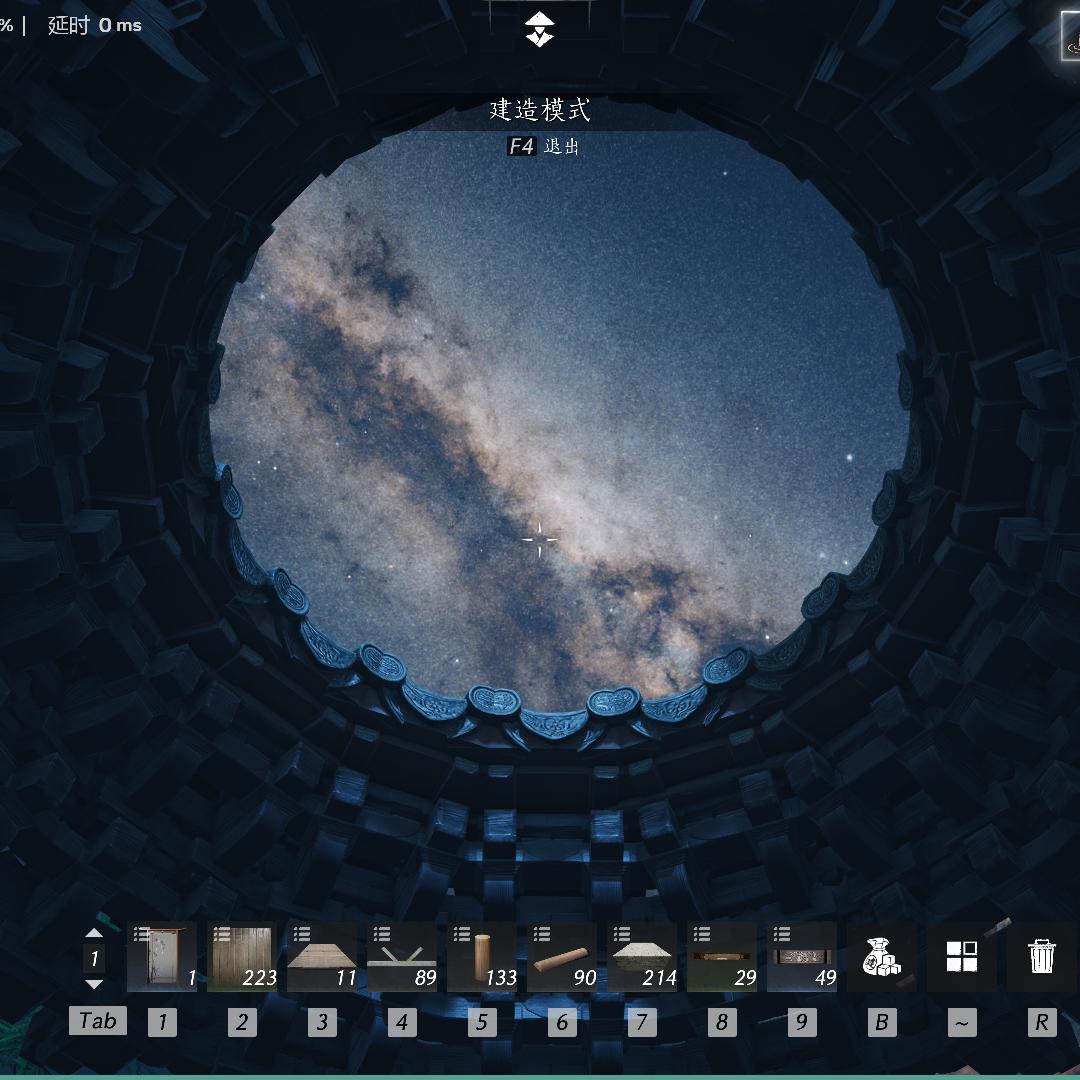Open list options icon on slot 2

tap(222, 934)
